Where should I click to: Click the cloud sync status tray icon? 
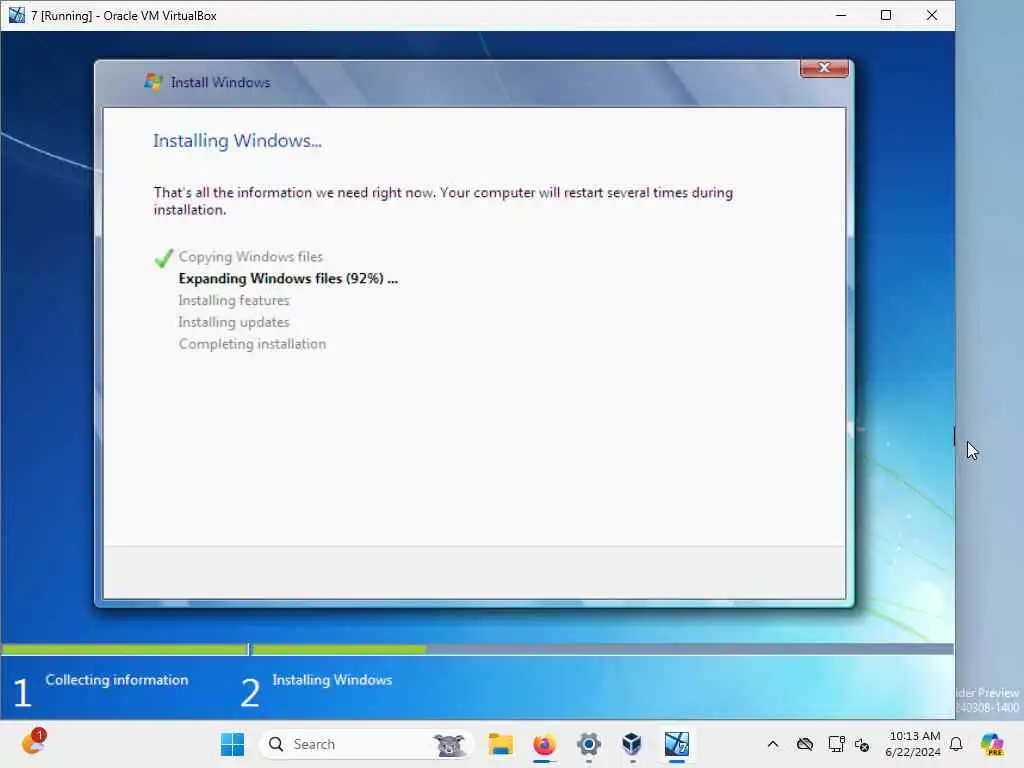click(x=805, y=744)
